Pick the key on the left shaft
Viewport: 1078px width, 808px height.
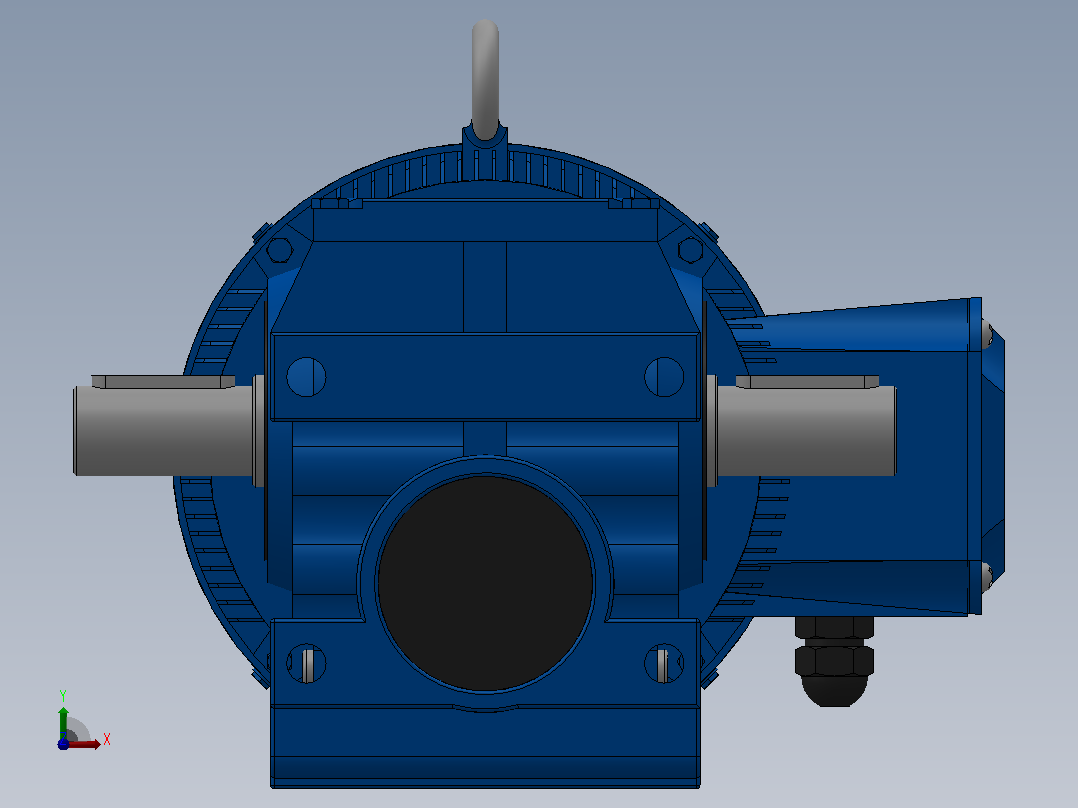(163, 382)
